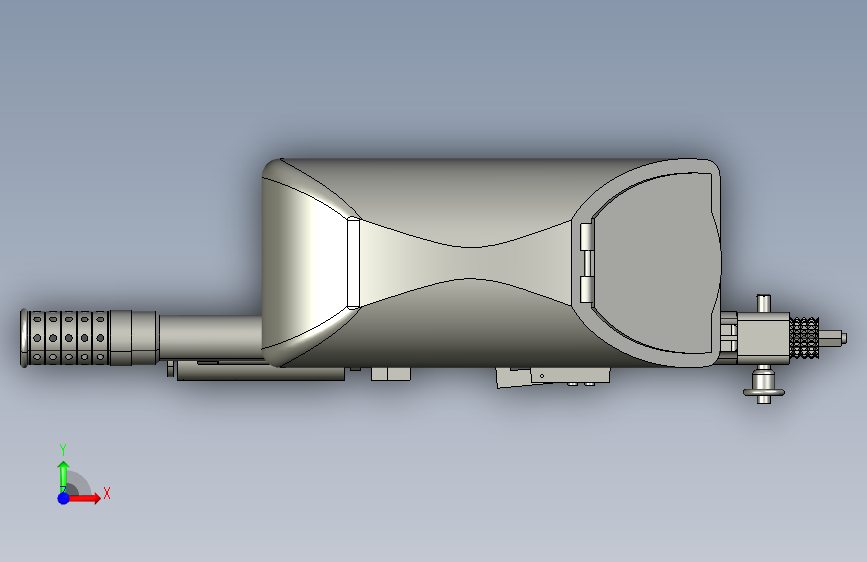The image size is (867, 562).
Task: Select the smooth tube between shroud and housing
Action: coord(210,338)
